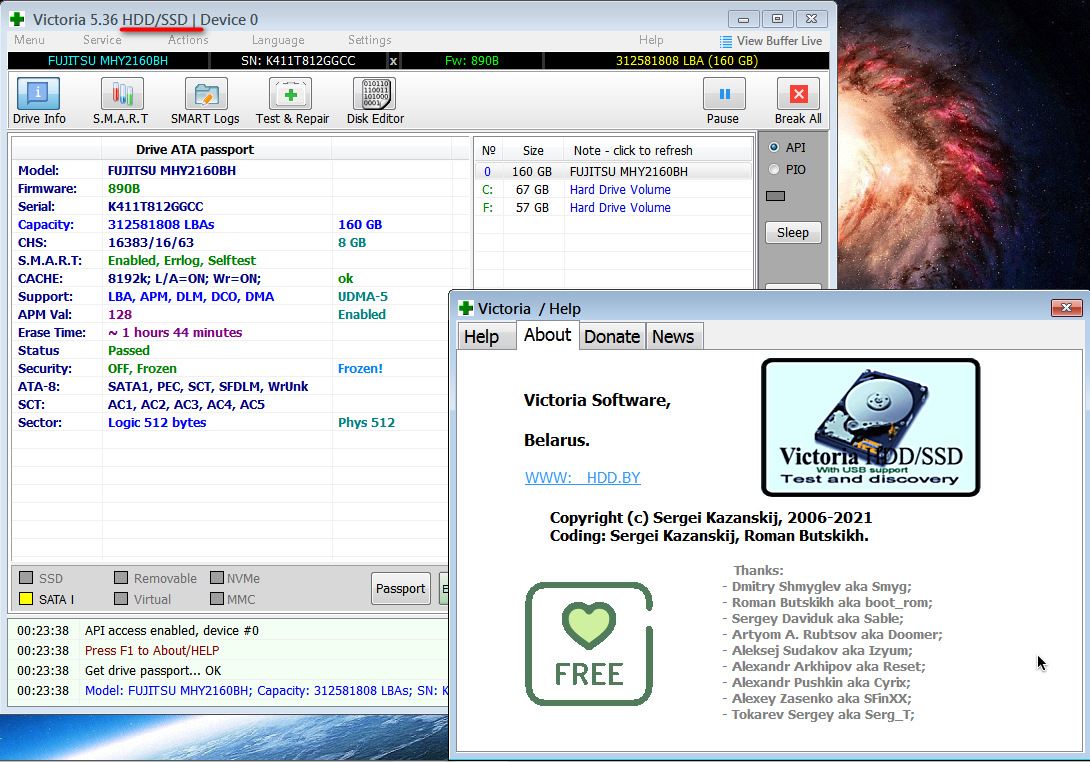This screenshot has height=762, width=1090.
Task: Toggle the Removable indicator box
Action: tap(121, 578)
